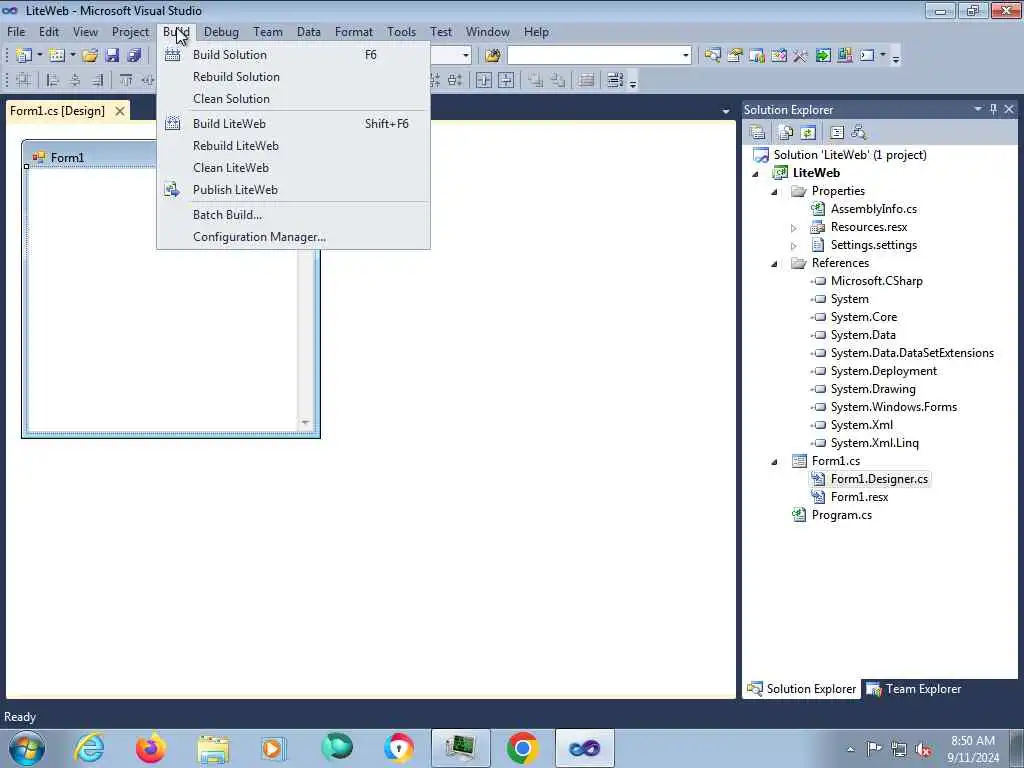Expand the Resources.resx node

[x=793, y=228]
